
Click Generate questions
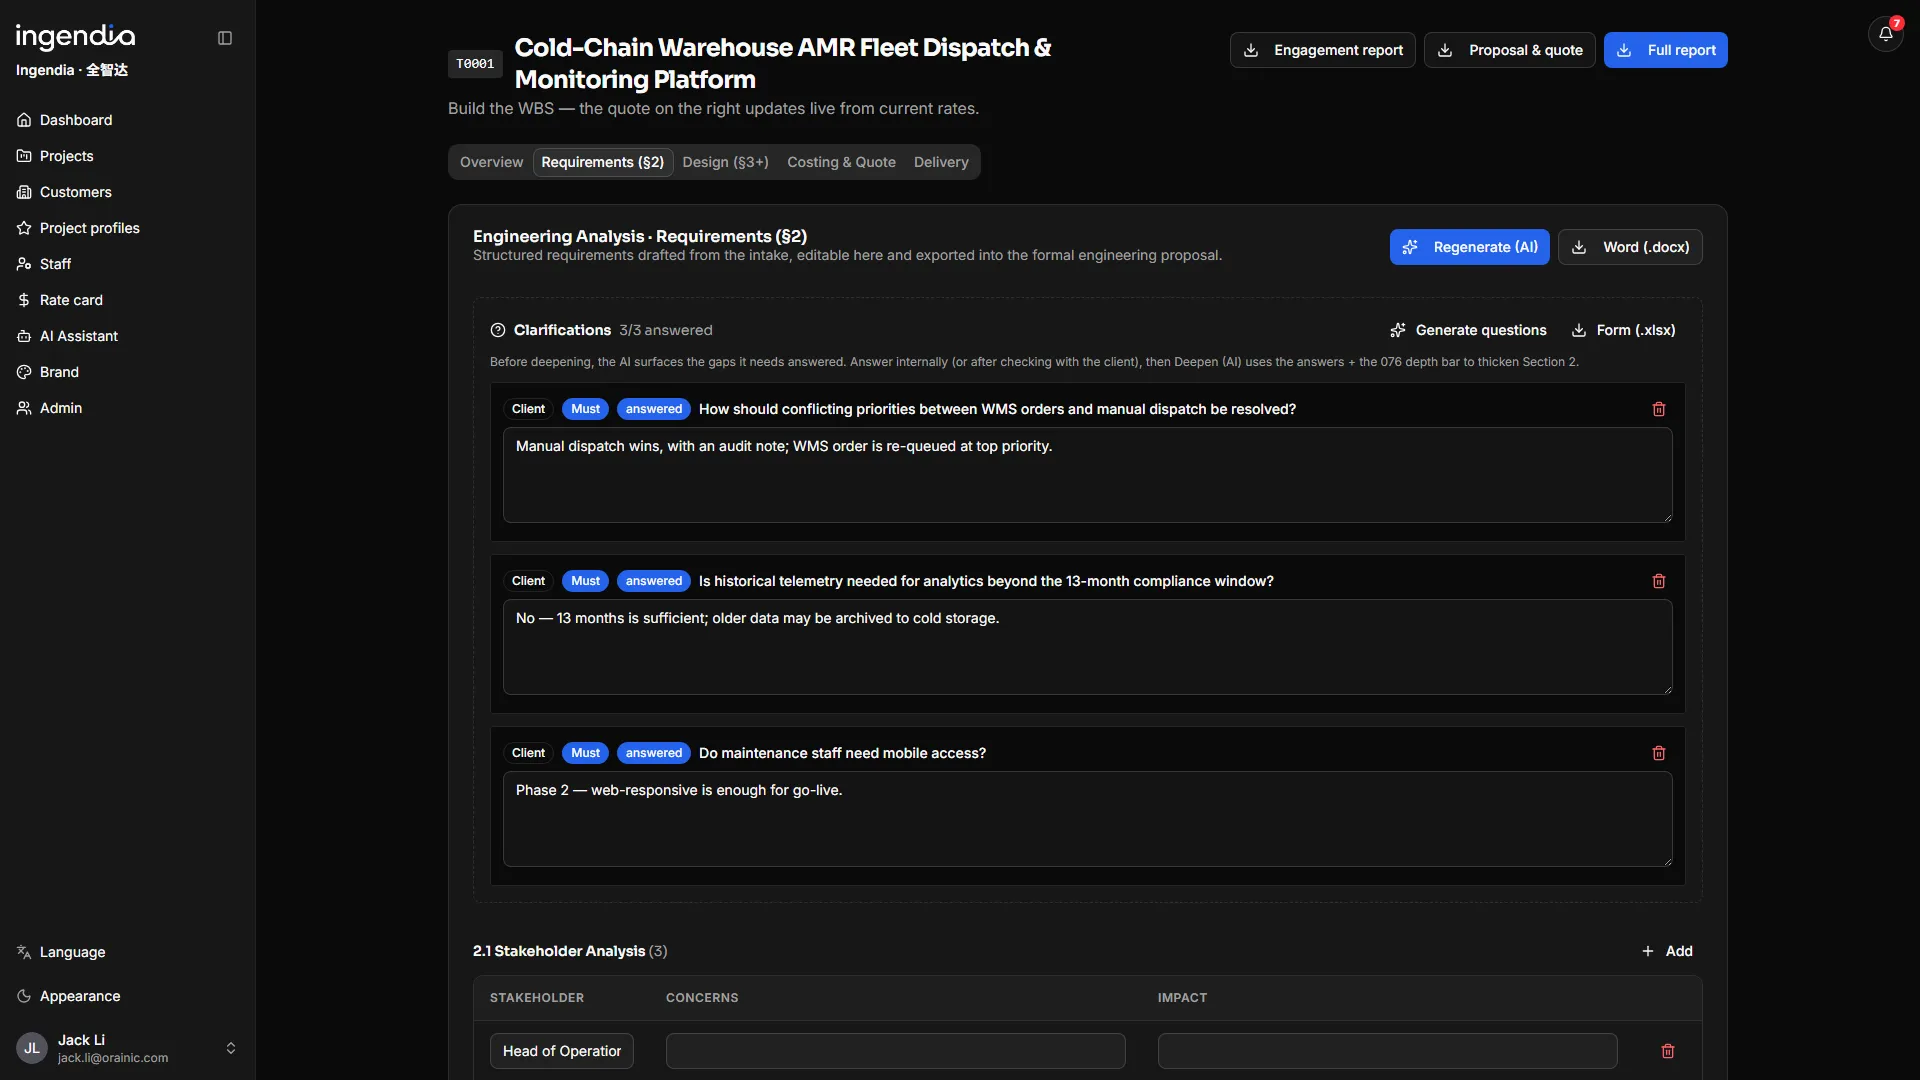click(1468, 330)
